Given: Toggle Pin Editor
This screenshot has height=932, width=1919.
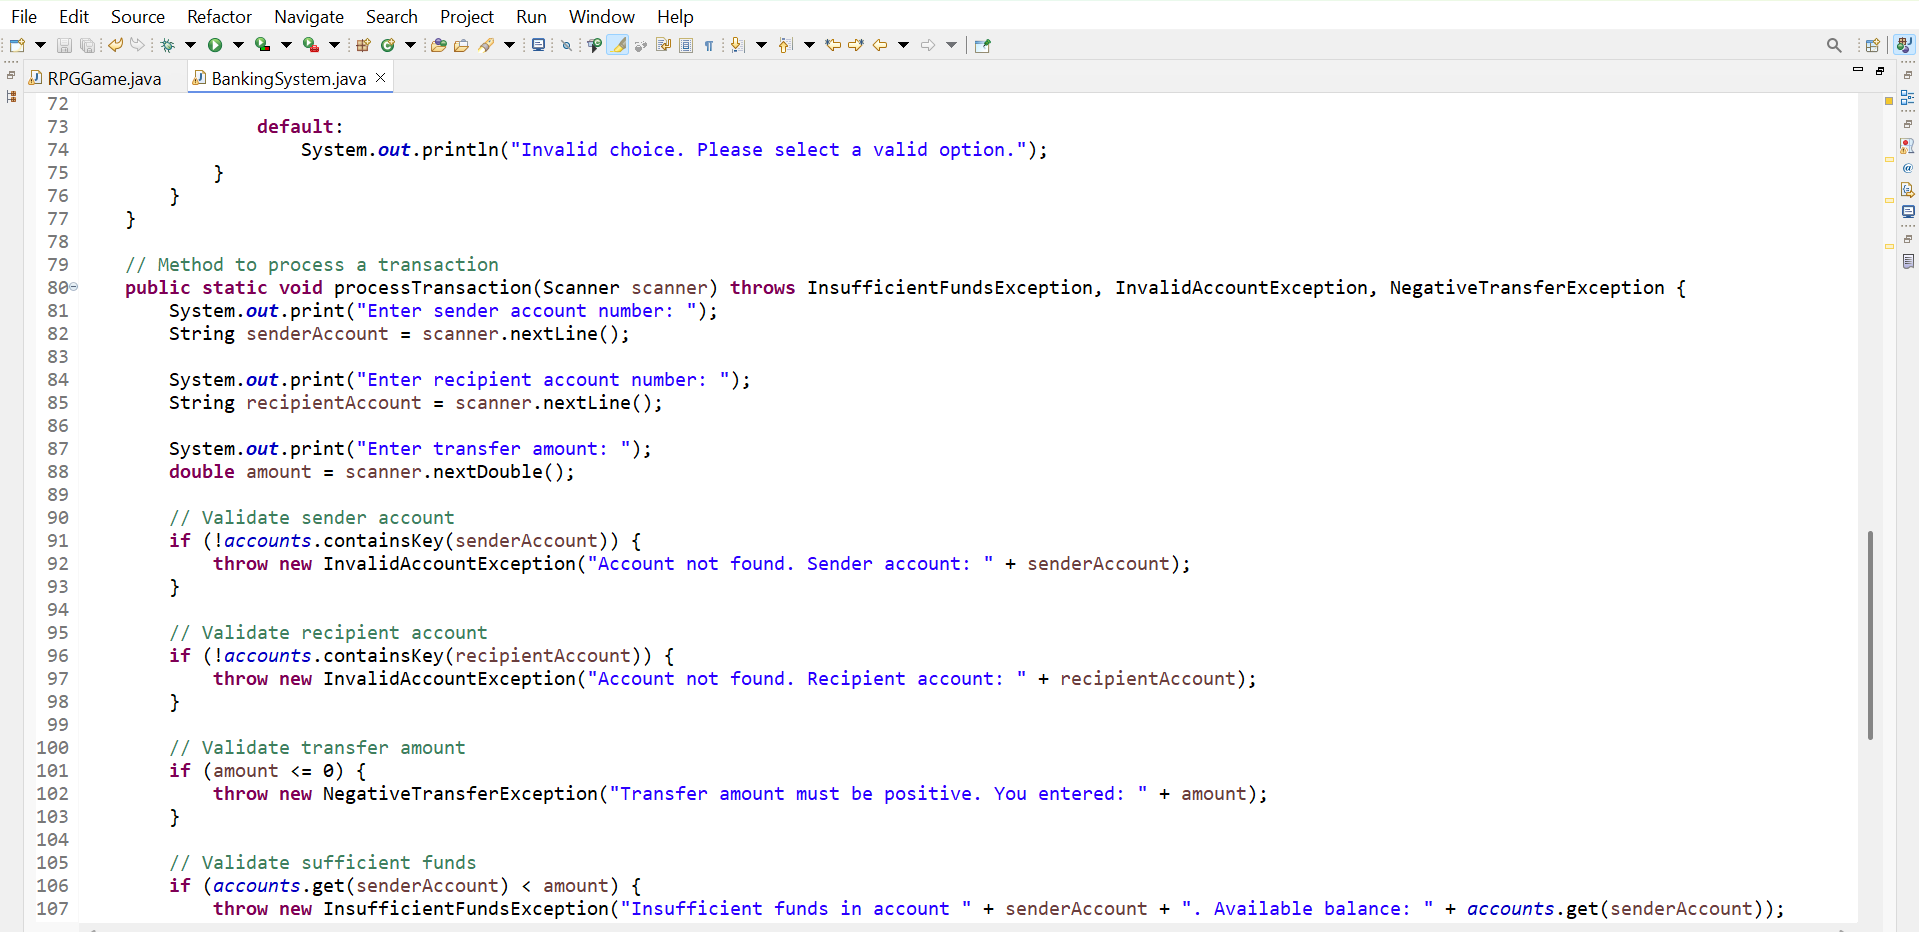Looking at the screenshot, I should point(982,45).
